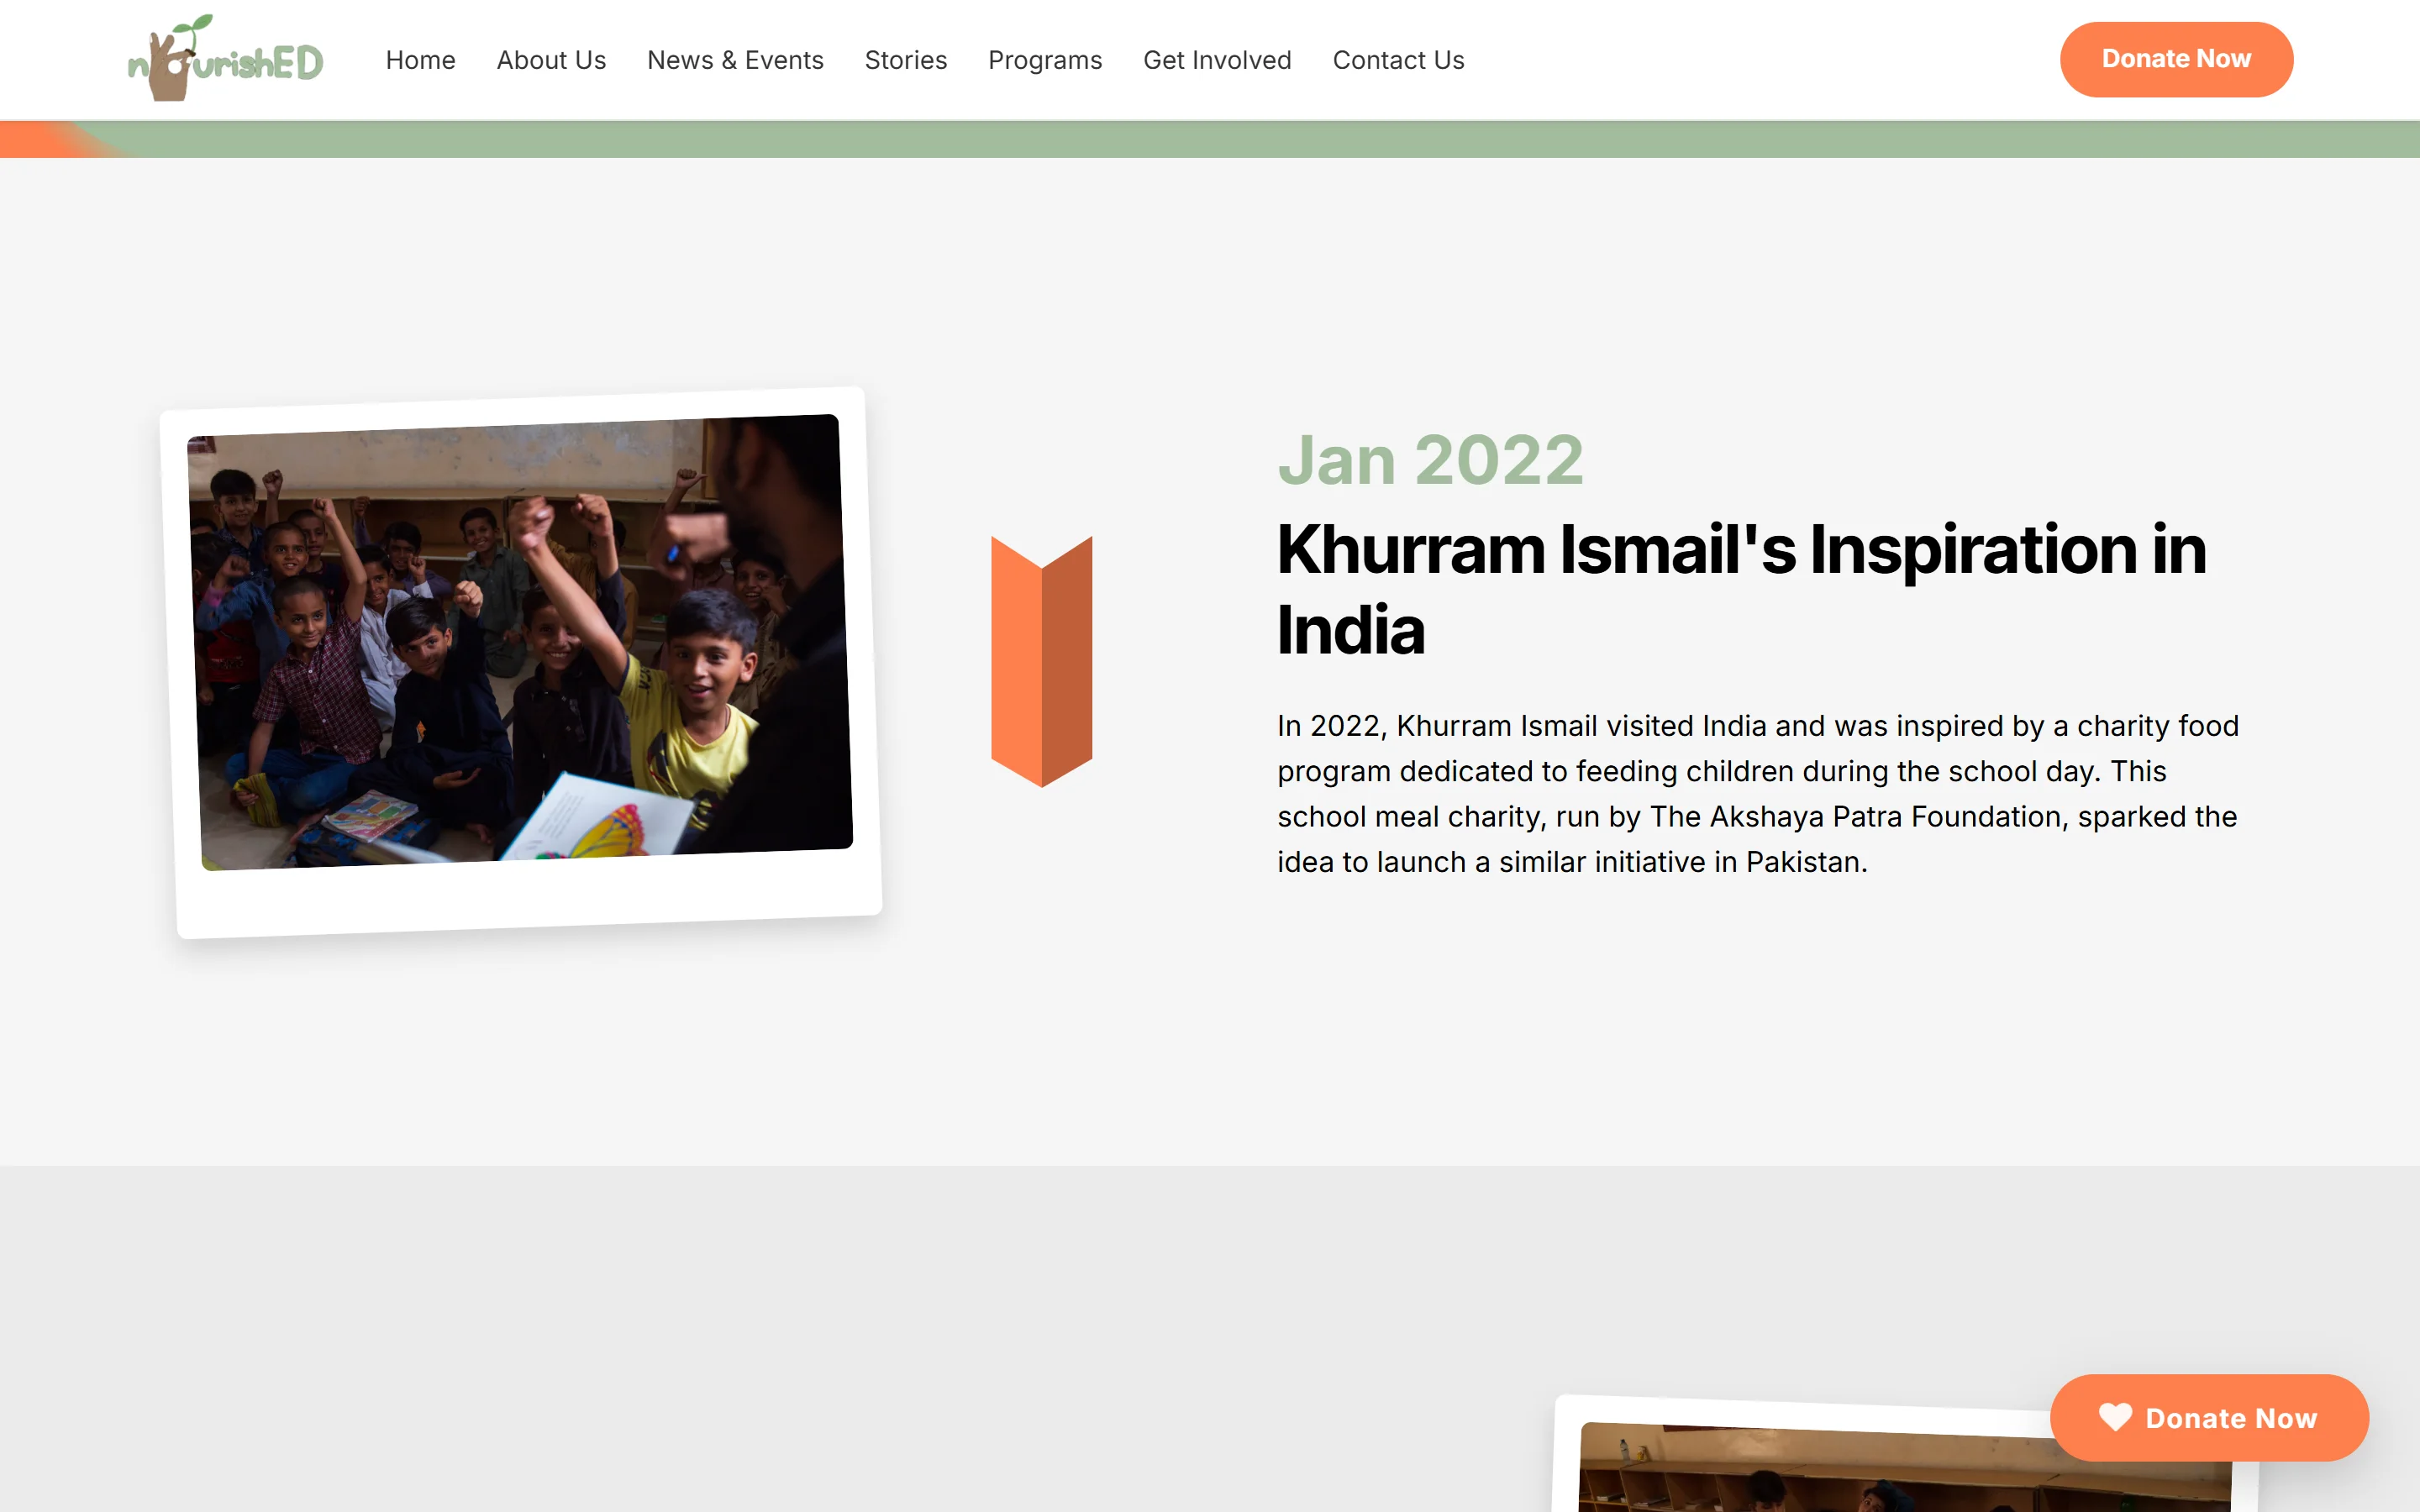Click the heart icon in floating button
Screen dimensions: 2420x1512
[x=2115, y=1417]
